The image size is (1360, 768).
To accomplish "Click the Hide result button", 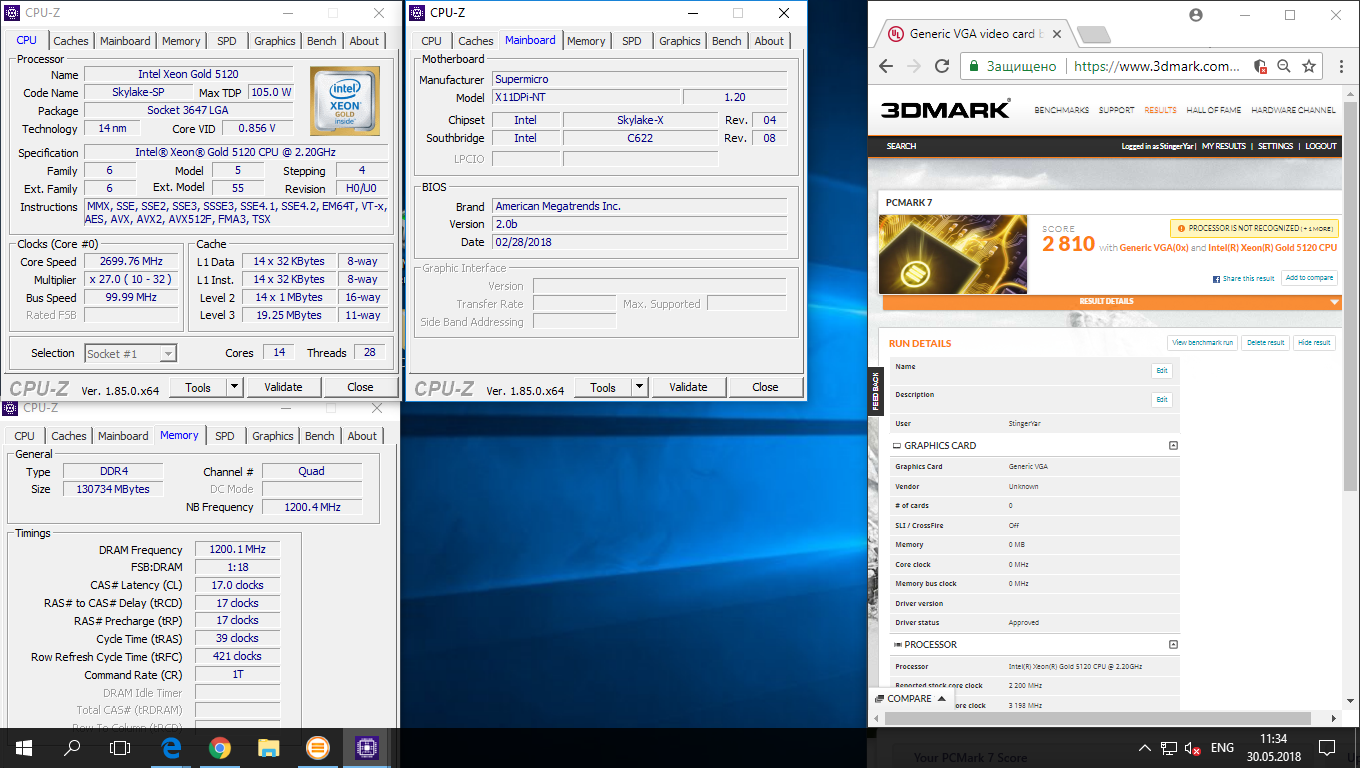I will (1314, 343).
